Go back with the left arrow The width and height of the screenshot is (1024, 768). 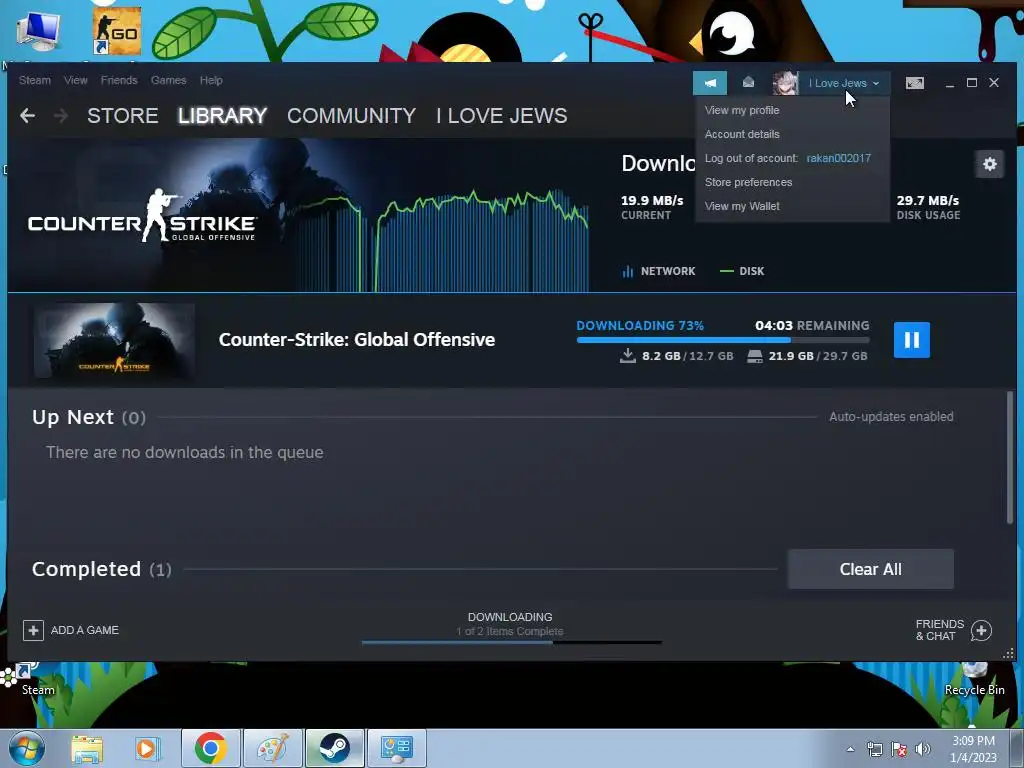(27, 116)
